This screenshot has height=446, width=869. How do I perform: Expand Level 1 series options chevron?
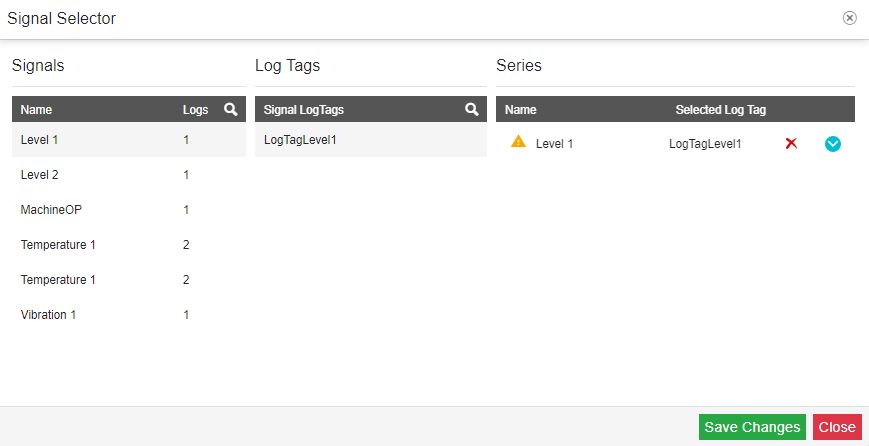832,144
